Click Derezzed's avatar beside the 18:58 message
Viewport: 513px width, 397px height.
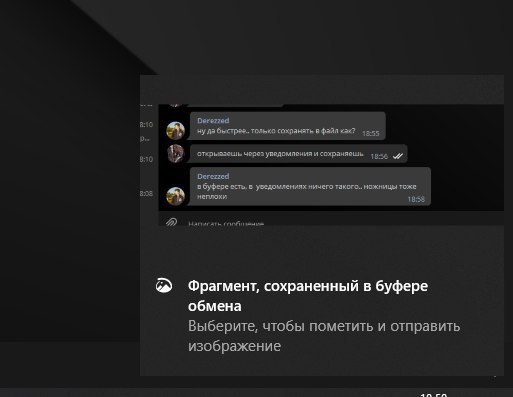click(x=176, y=196)
